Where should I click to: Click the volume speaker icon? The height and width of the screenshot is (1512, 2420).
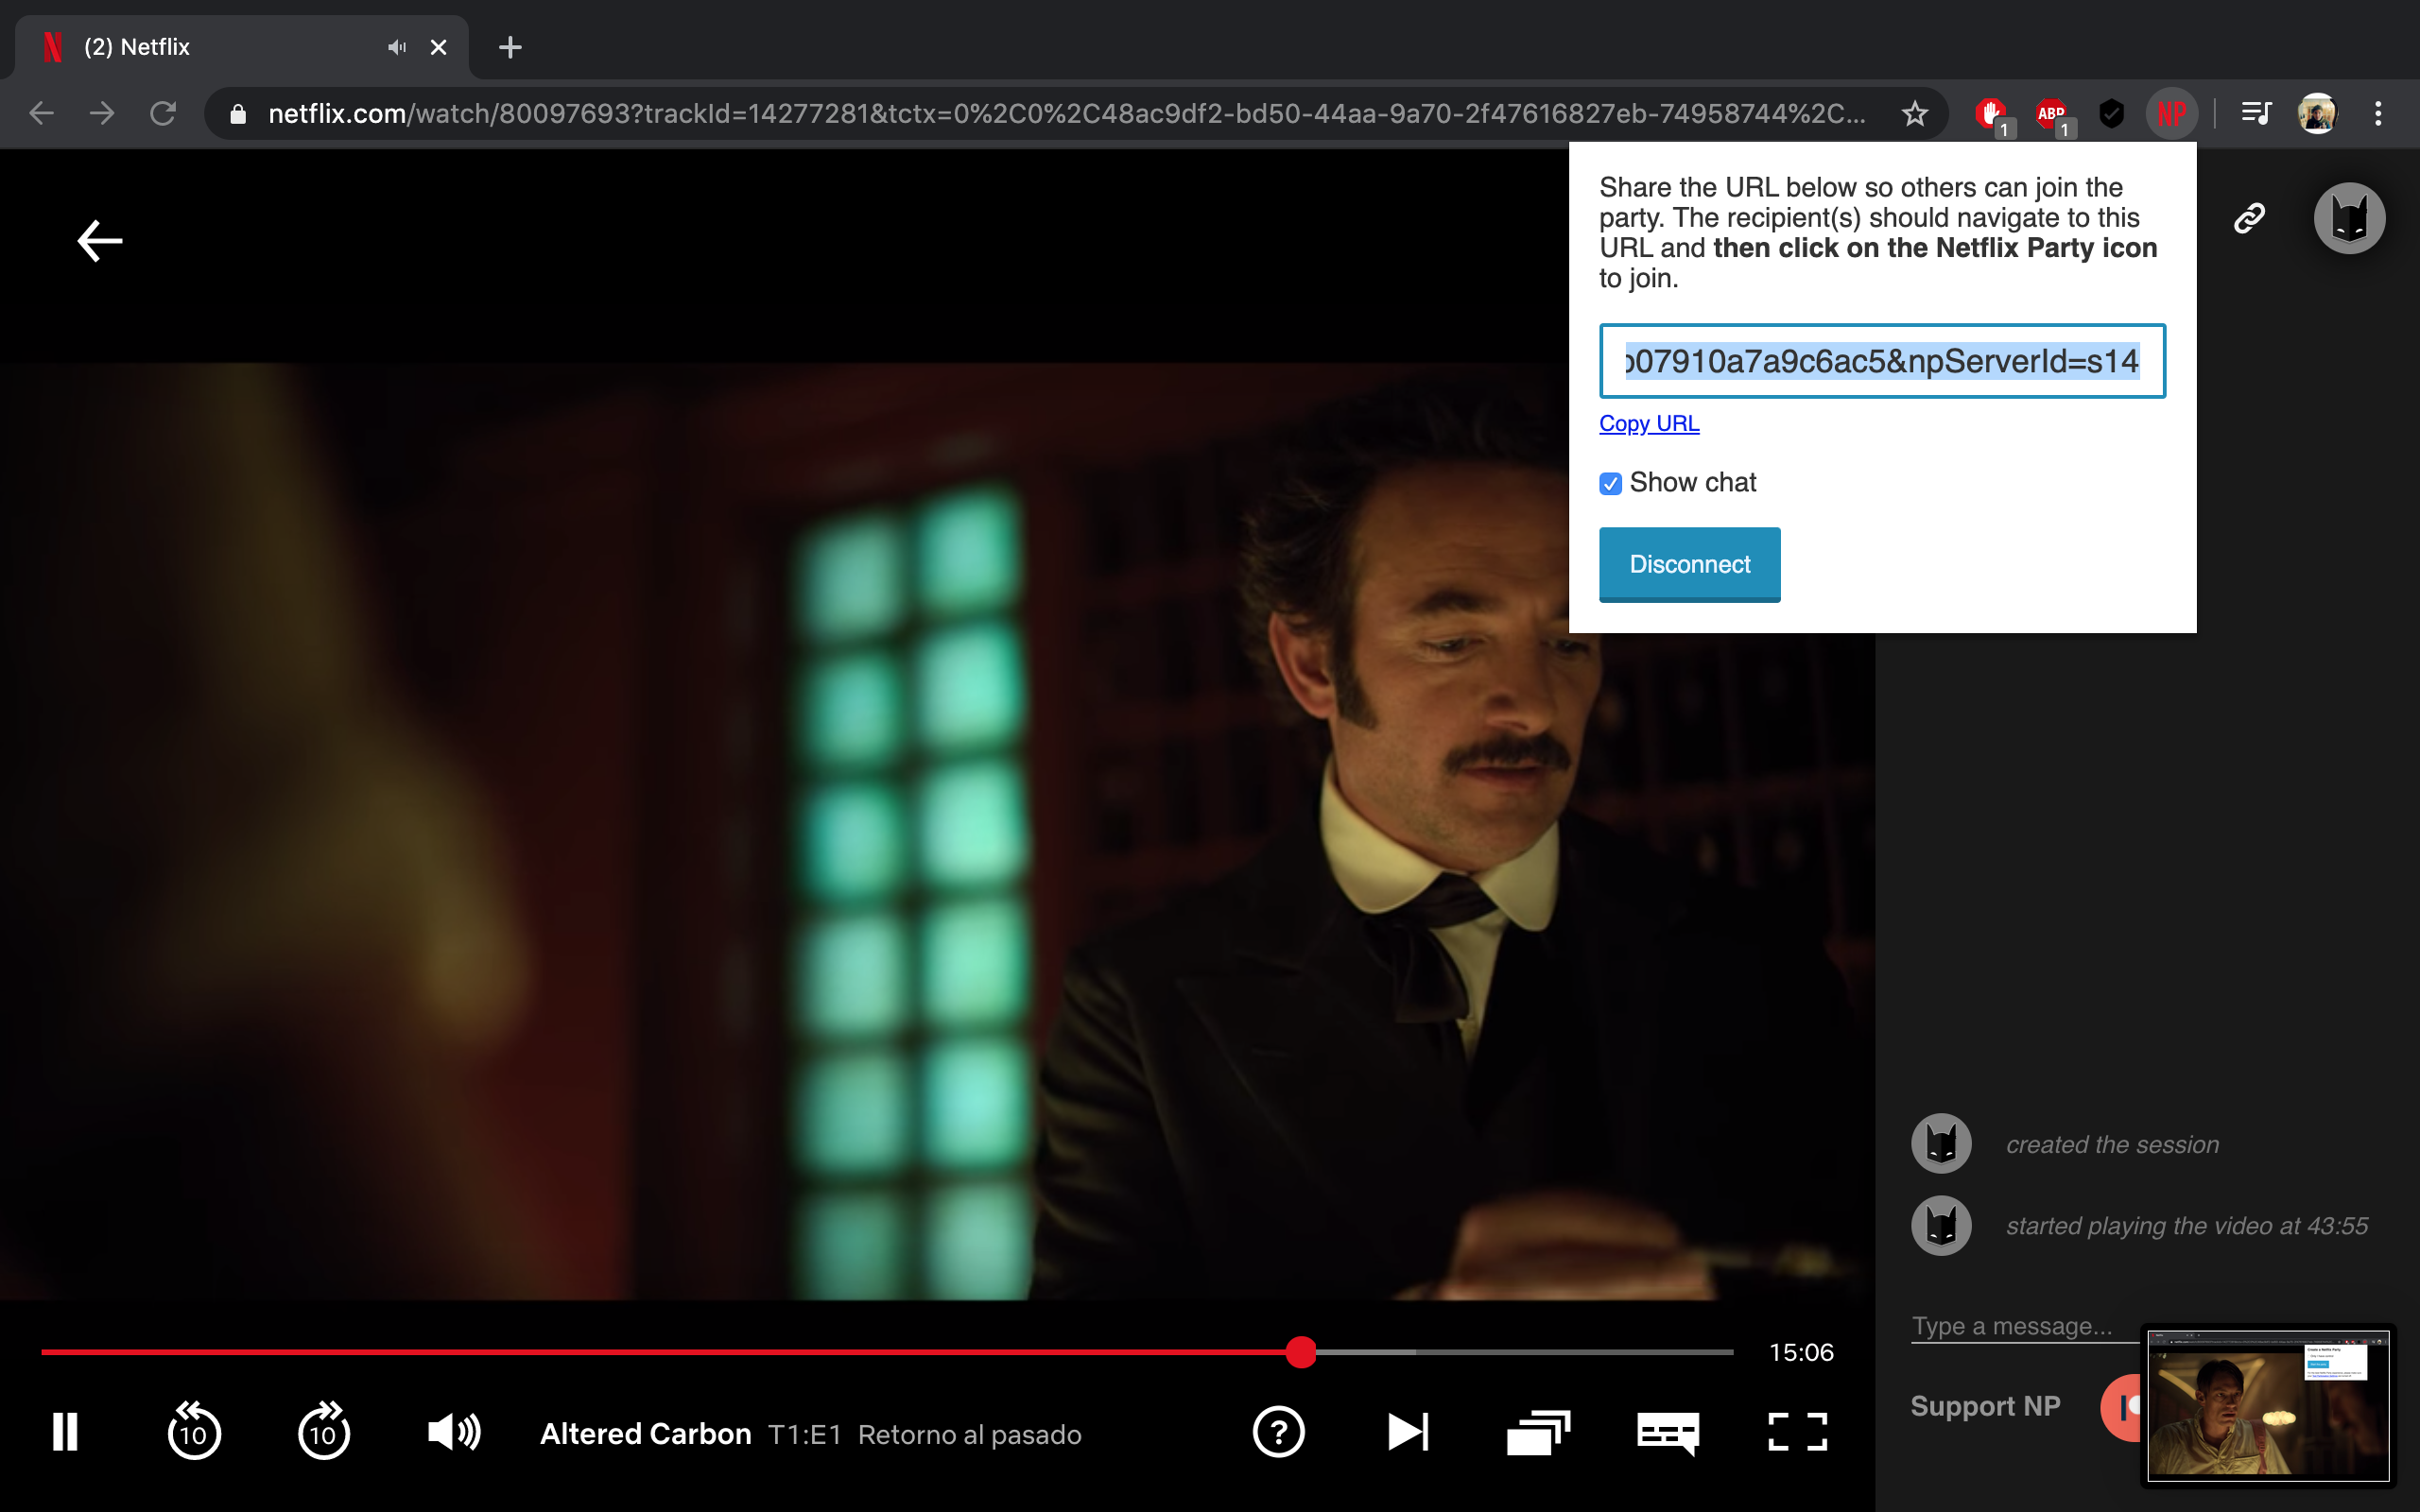click(x=453, y=1432)
